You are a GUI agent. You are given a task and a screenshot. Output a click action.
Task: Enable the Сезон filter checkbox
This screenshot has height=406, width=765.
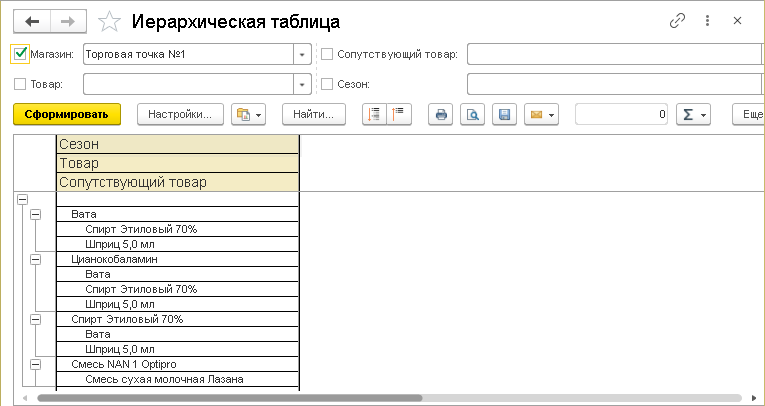pyautogui.click(x=327, y=84)
